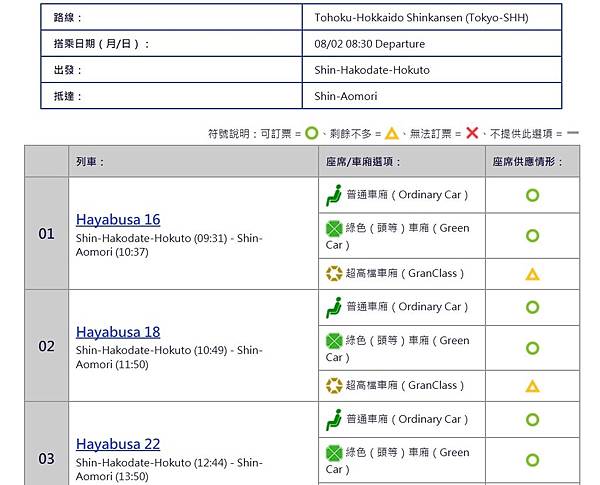Click the 座席供應情形 column header
The height and width of the screenshot is (485, 600).
tap(528, 162)
